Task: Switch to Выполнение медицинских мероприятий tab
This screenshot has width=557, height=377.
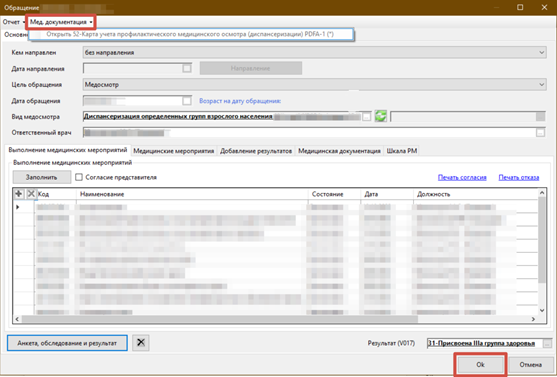Action: (67, 150)
